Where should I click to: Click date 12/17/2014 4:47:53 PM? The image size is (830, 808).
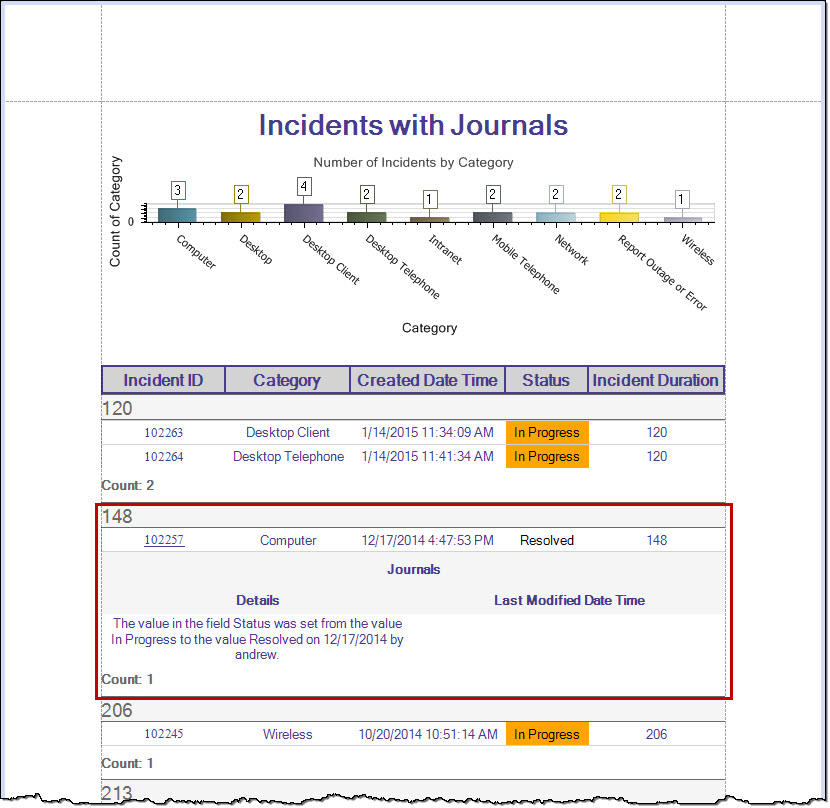tap(427, 540)
